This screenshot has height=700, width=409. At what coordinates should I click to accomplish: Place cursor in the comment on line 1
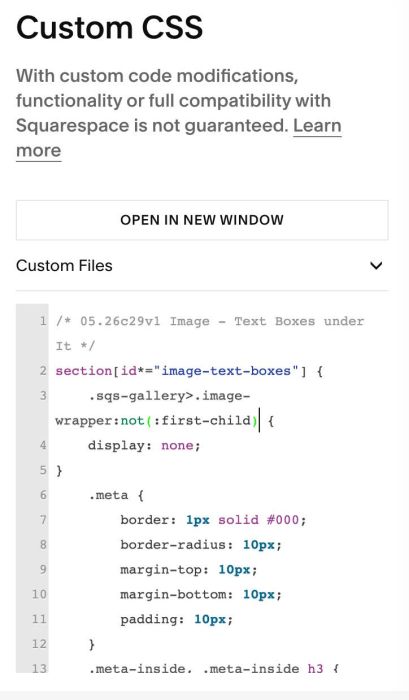coord(210,333)
